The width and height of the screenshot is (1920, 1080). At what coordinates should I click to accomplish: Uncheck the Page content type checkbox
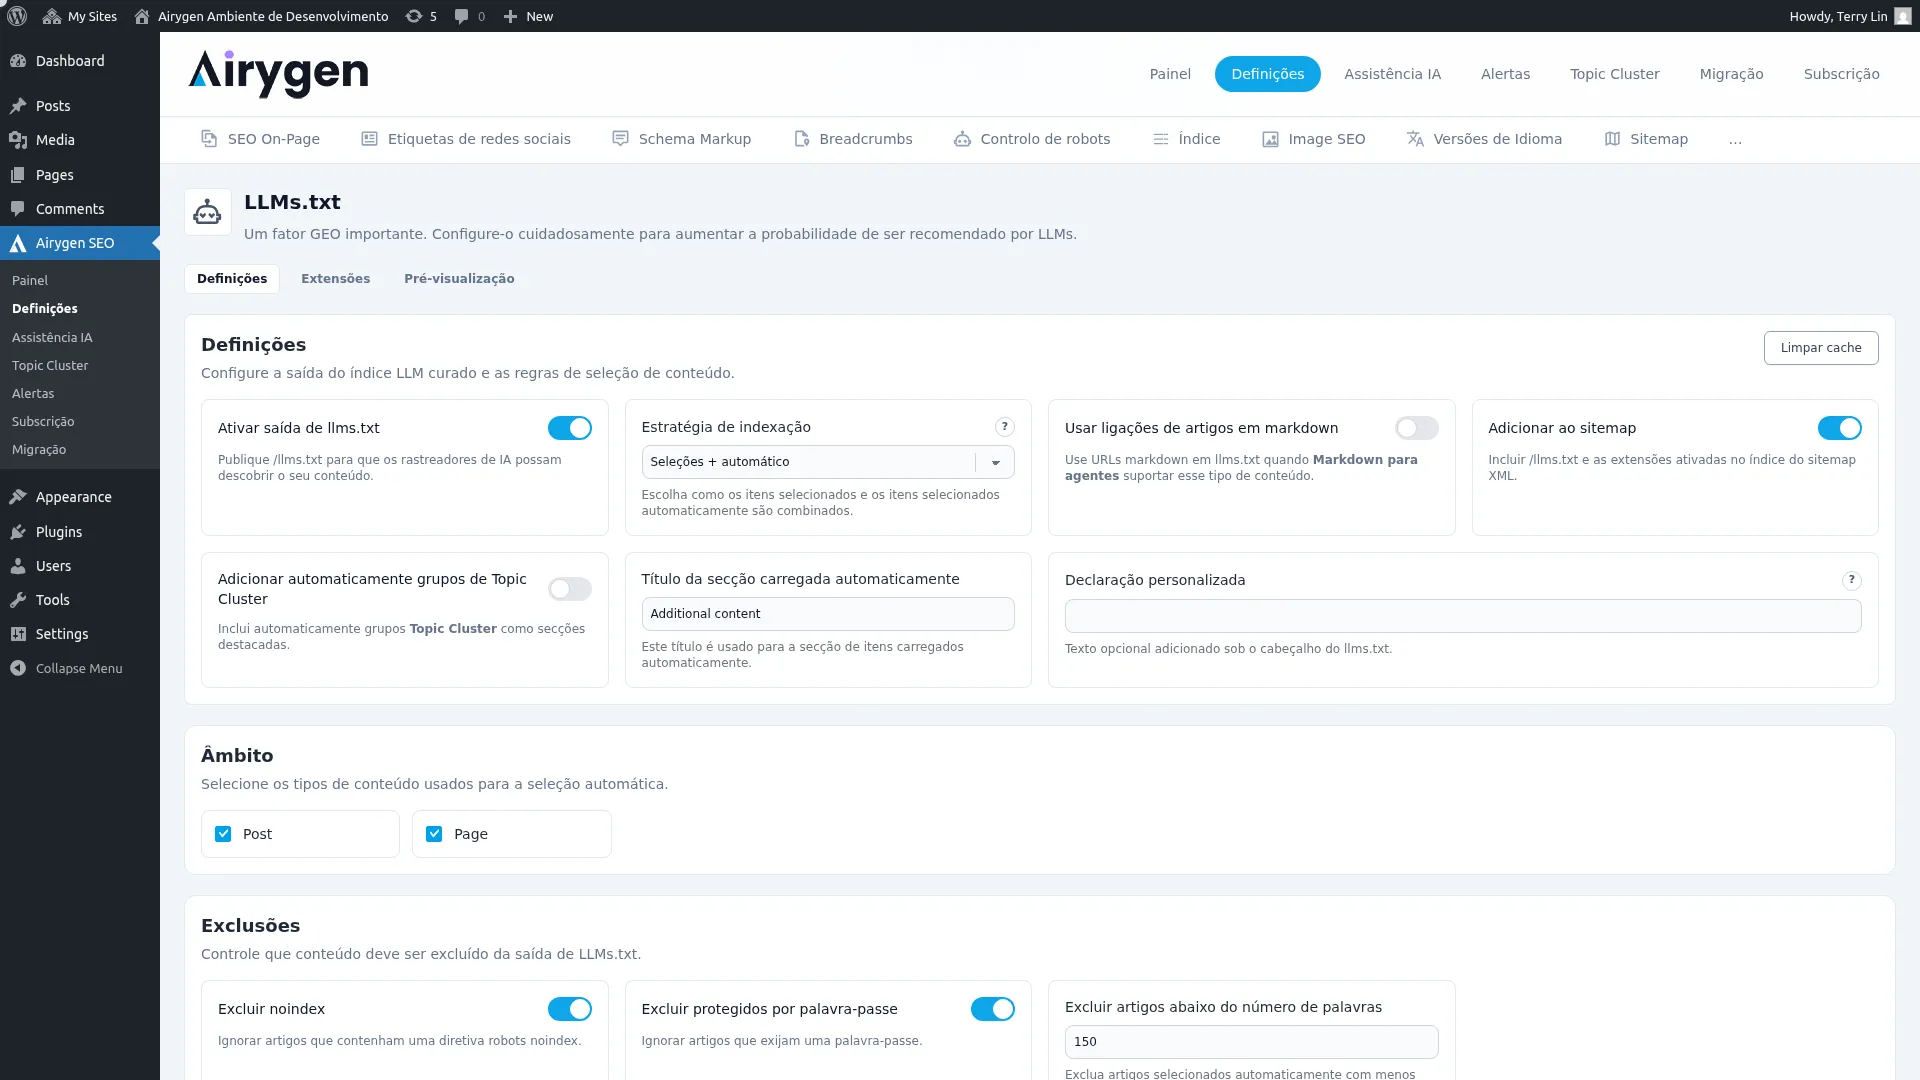[x=434, y=834]
